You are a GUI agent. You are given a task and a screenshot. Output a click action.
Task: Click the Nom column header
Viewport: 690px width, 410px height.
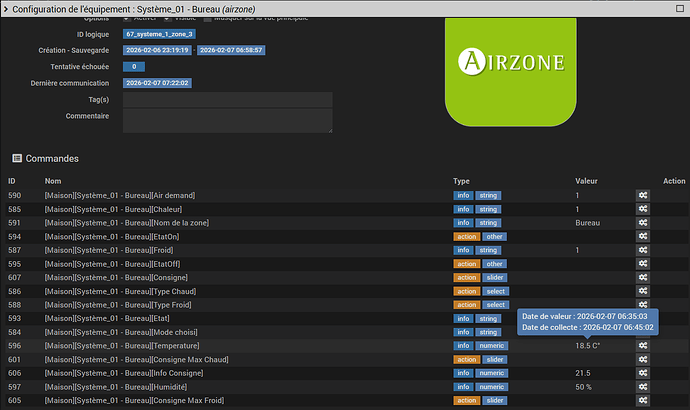tap(53, 181)
